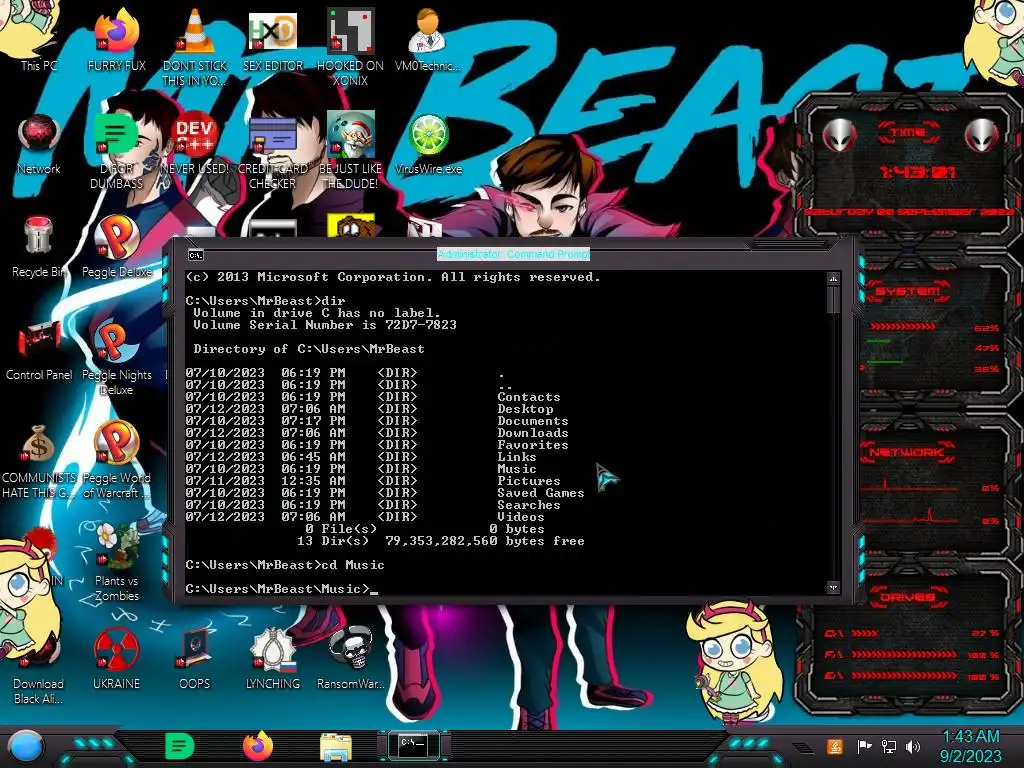
Task: Open the UKRAINE radiation icon
Action: coord(116,658)
